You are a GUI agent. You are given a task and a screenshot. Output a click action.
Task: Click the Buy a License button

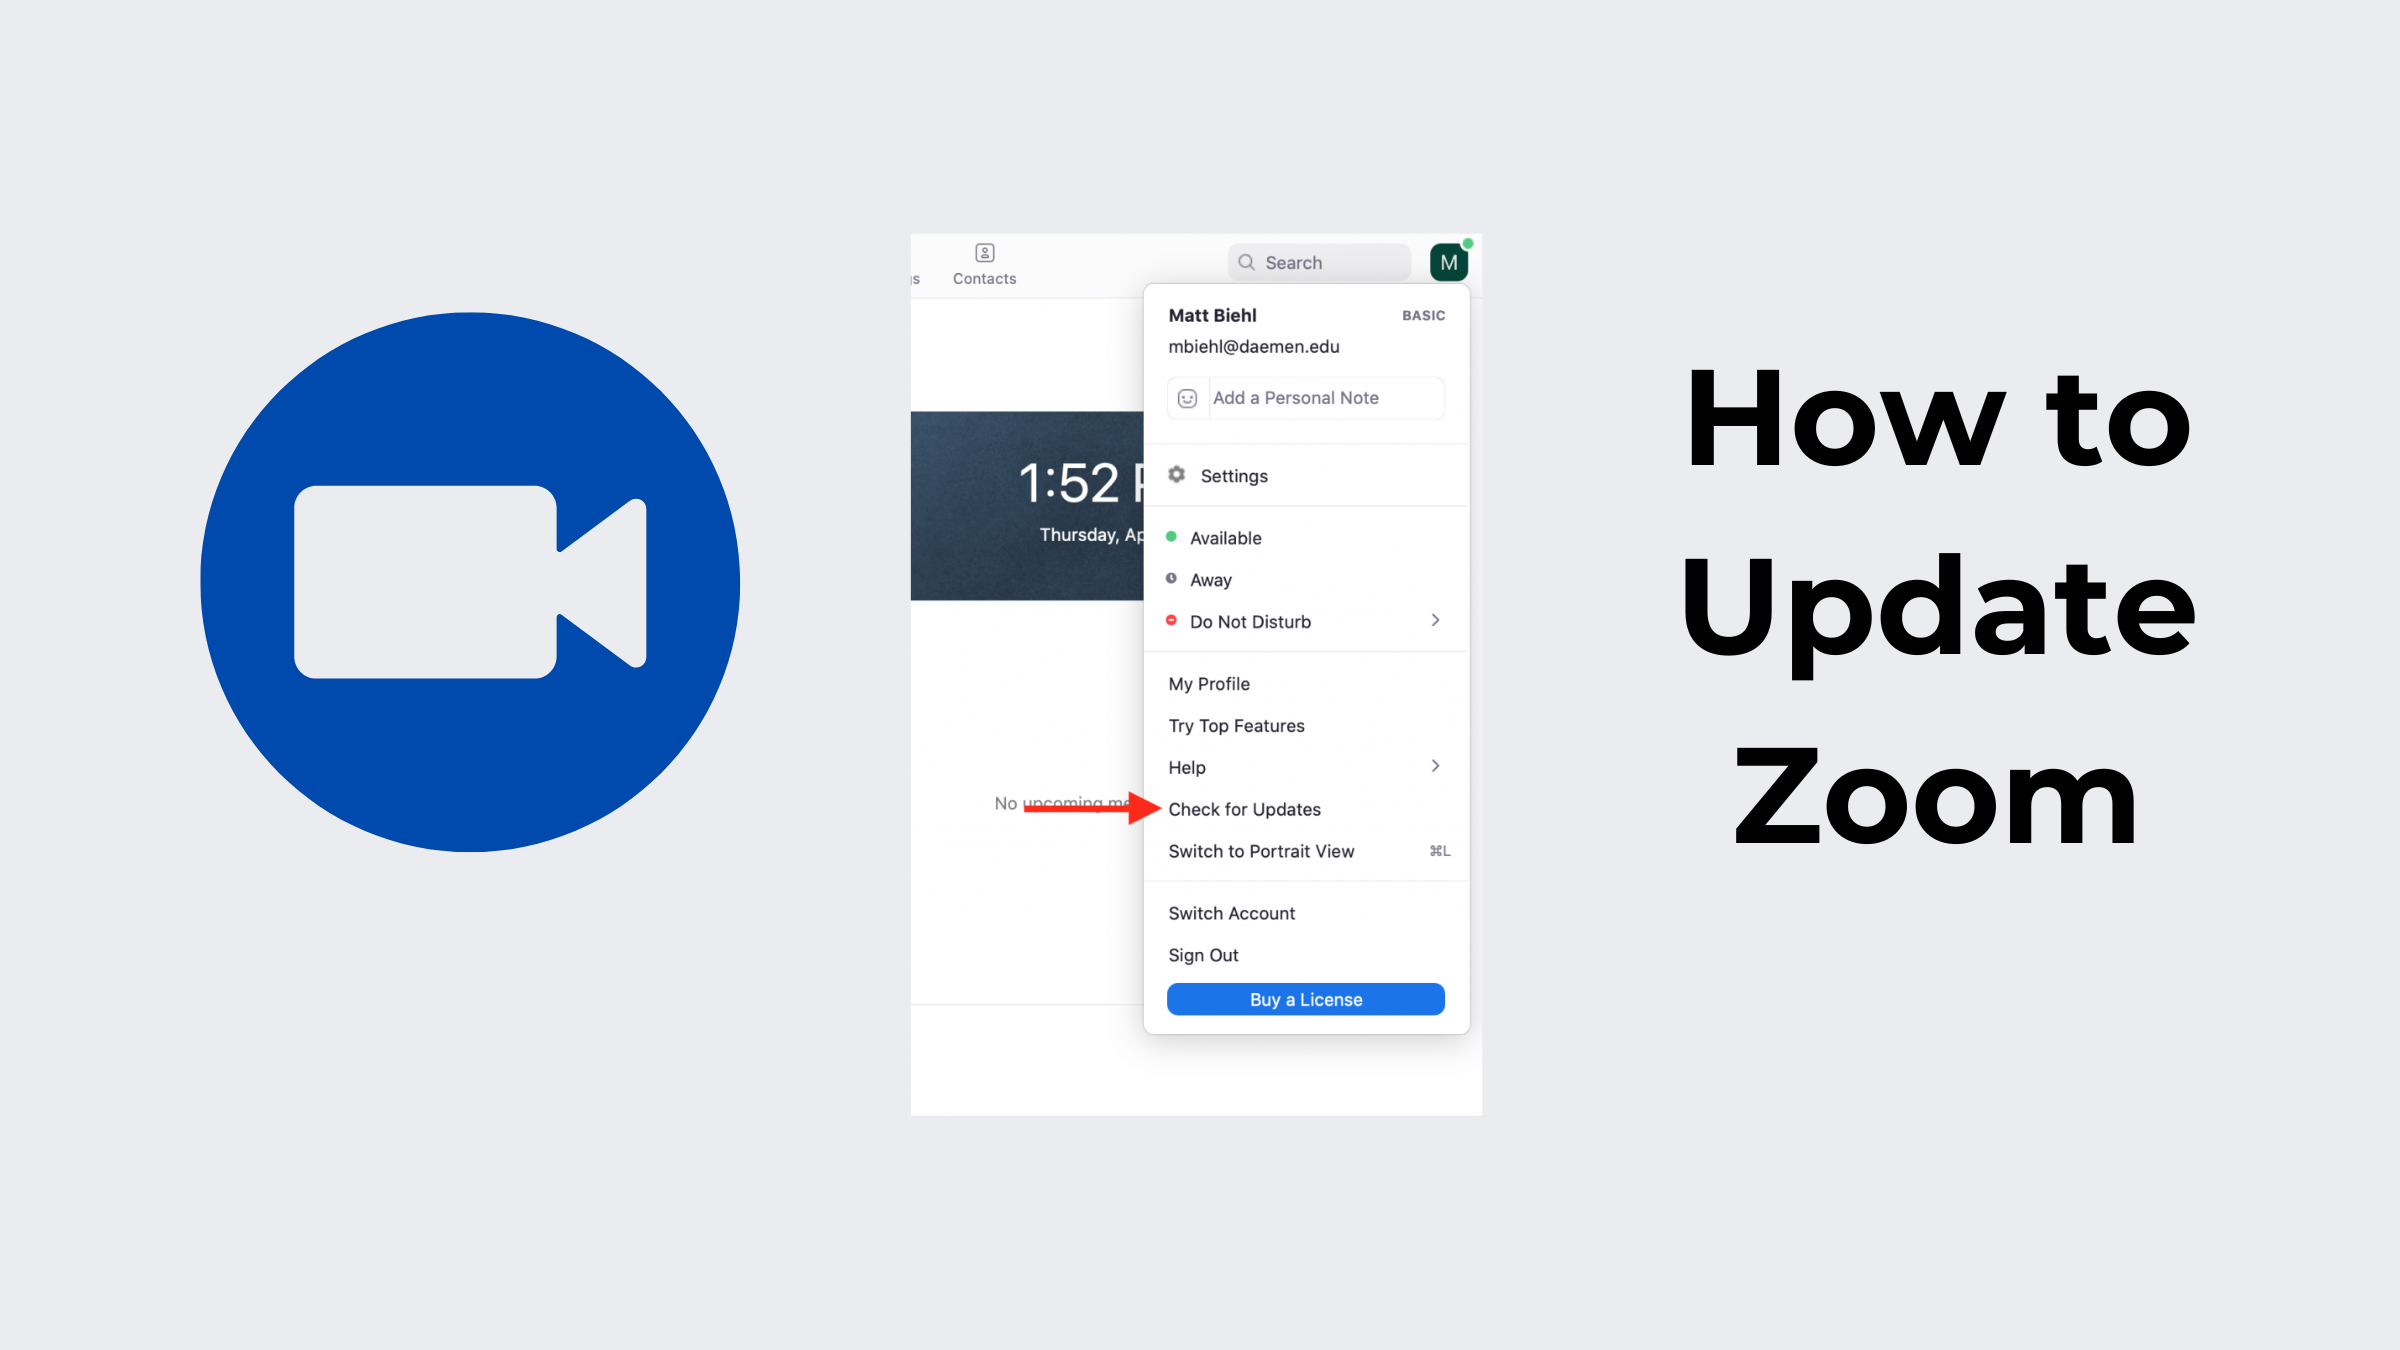point(1305,999)
